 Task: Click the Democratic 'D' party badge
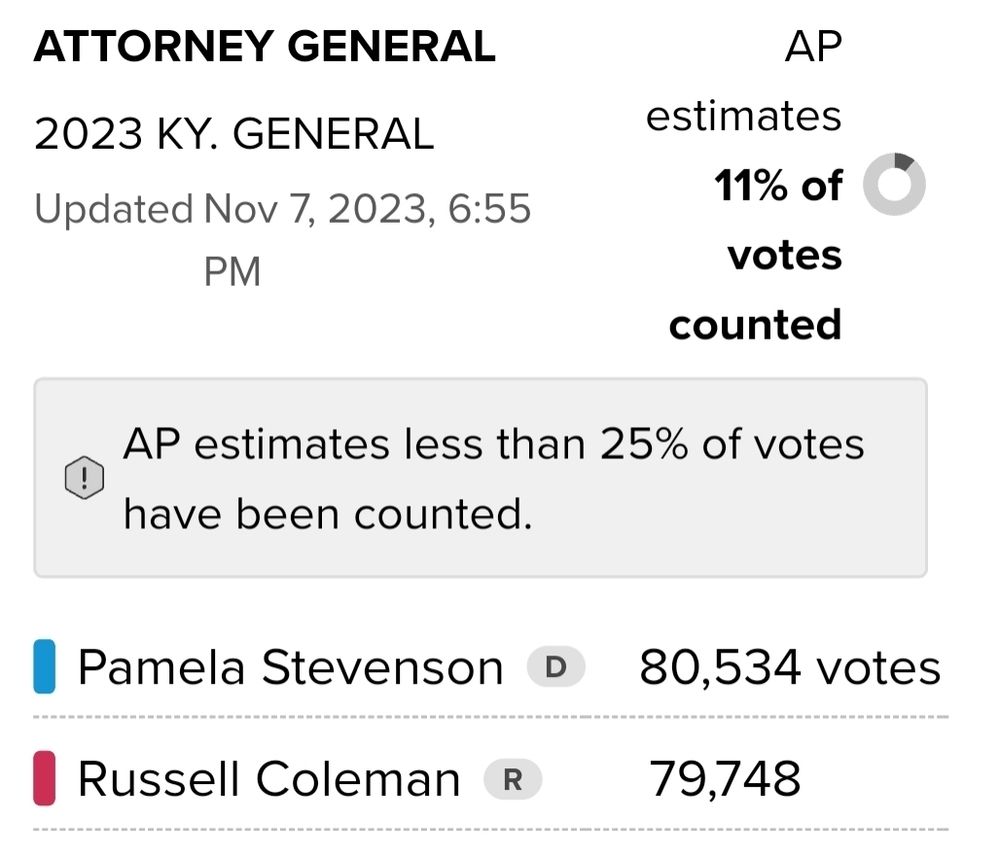(556, 669)
